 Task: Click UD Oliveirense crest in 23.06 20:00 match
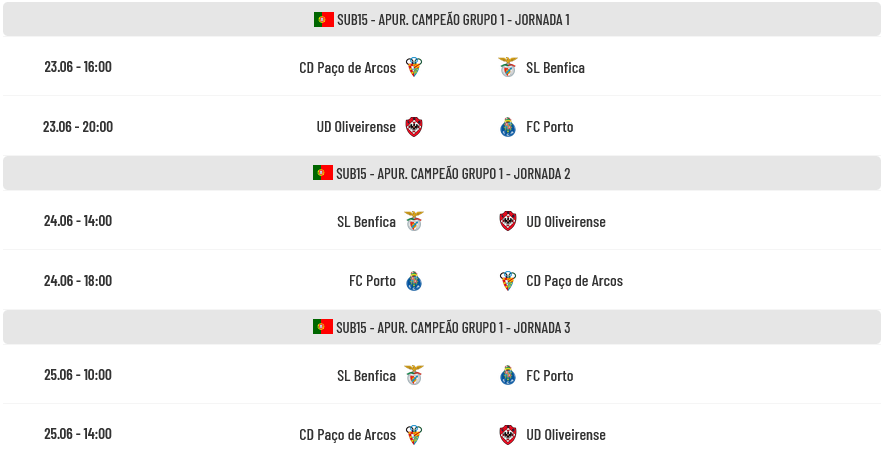(x=414, y=127)
